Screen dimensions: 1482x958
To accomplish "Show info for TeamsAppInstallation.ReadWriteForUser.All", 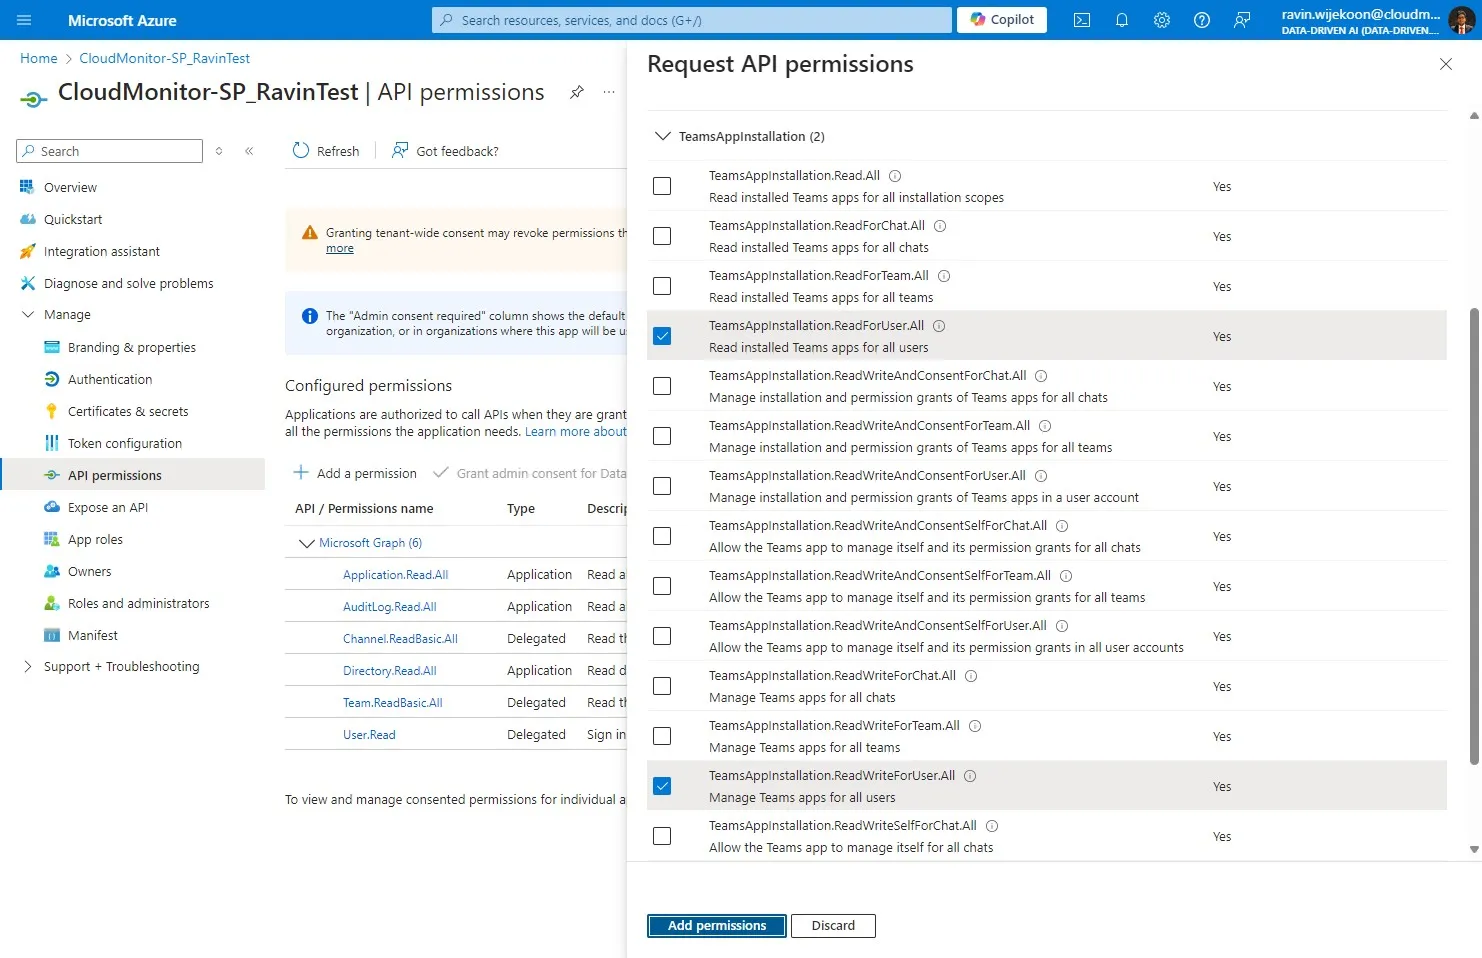I will (x=970, y=776).
